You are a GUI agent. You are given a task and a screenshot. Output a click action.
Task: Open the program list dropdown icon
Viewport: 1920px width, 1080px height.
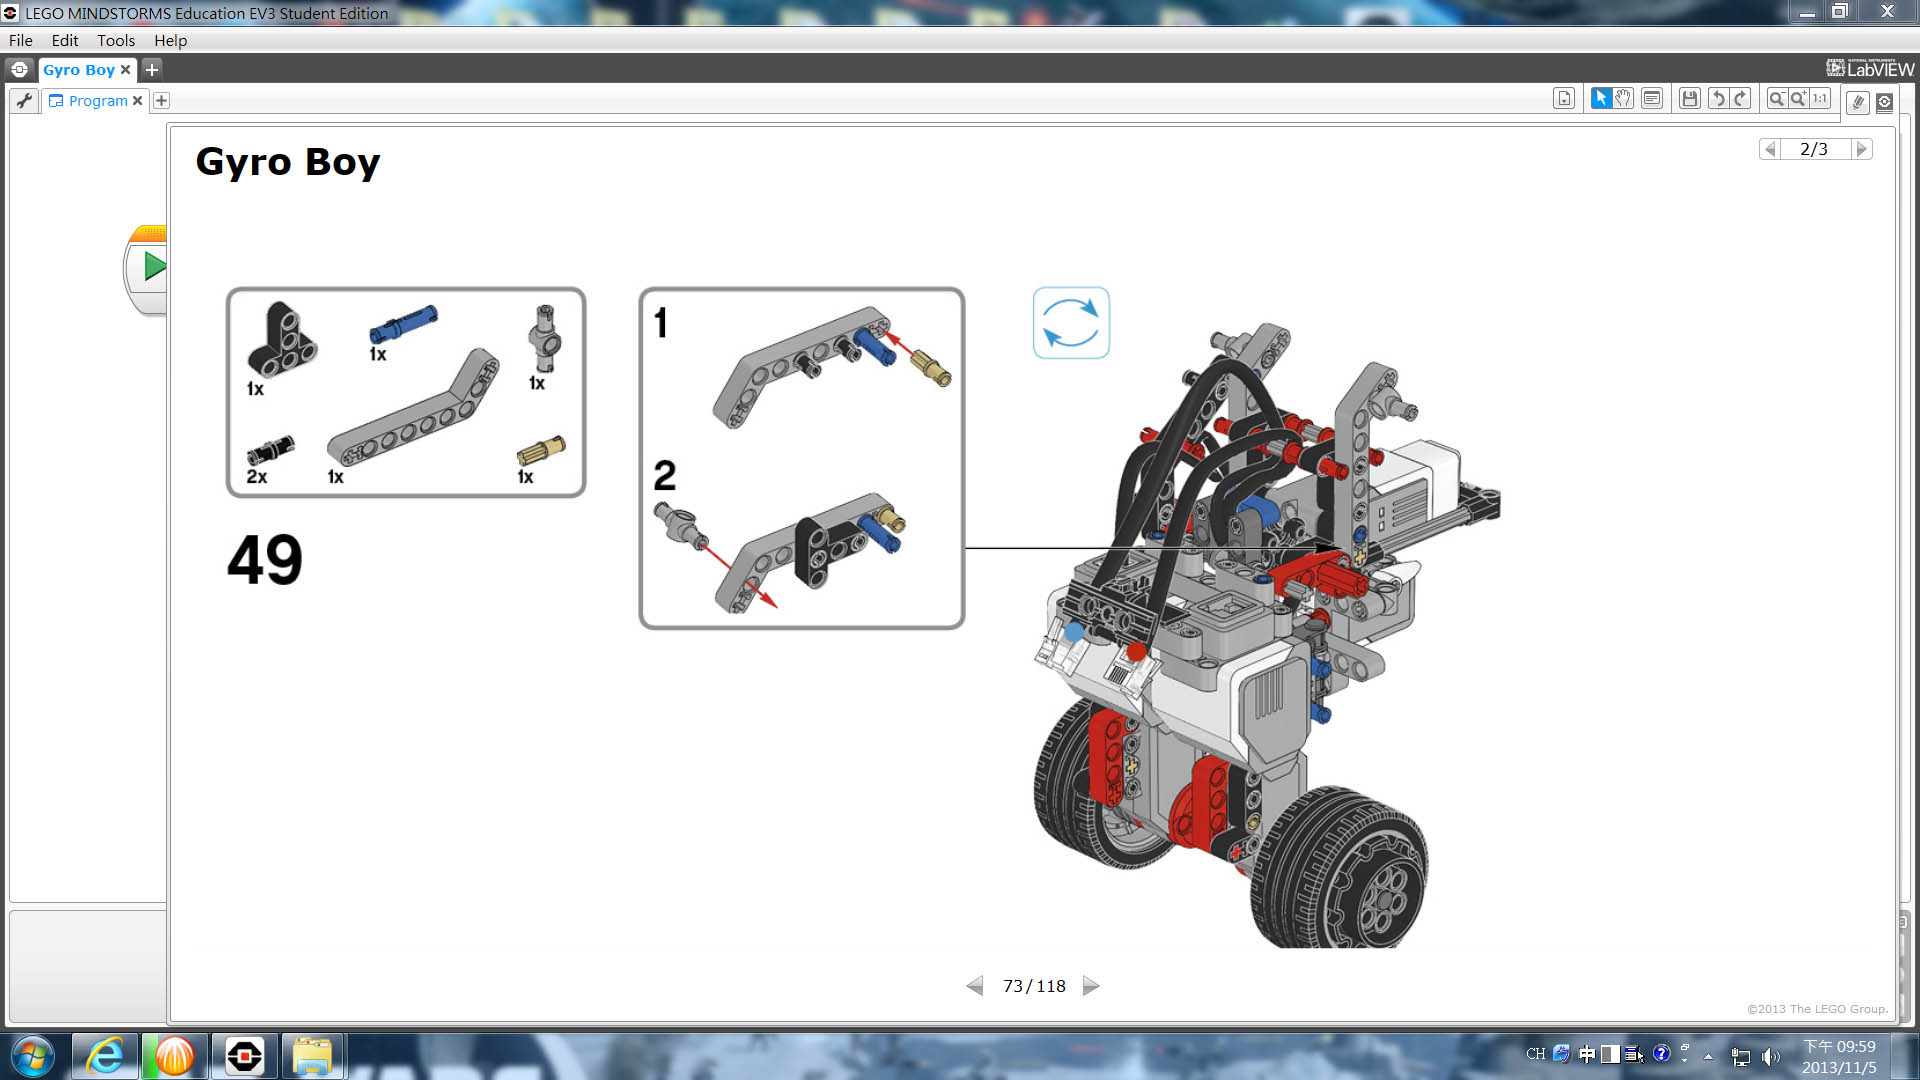tap(1564, 99)
